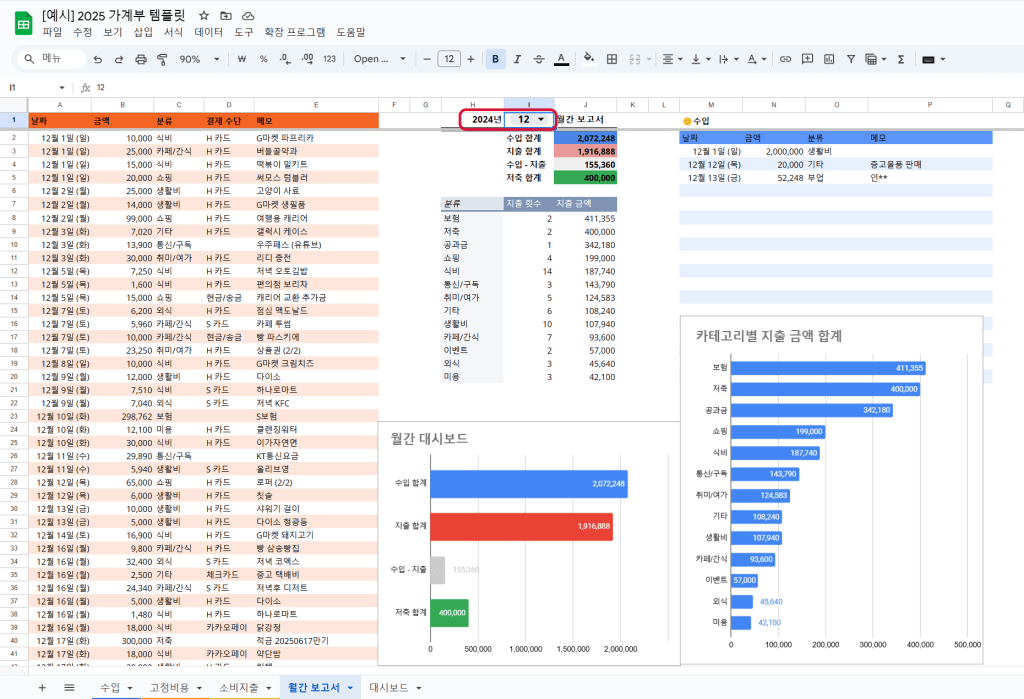This screenshot has height=699, width=1024.
Task: Click the Functions sigma icon
Action: pyautogui.click(x=900, y=59)
